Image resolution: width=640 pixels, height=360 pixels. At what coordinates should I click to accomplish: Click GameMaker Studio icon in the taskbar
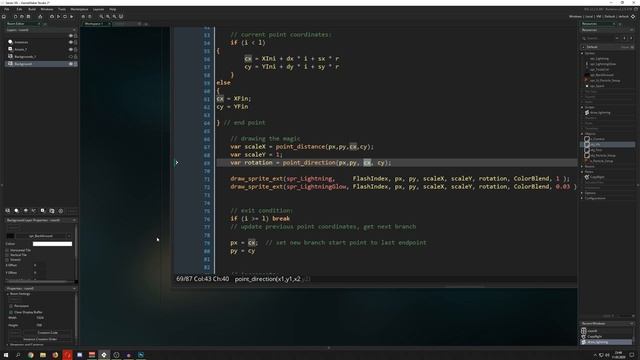(x=104, y=355)
